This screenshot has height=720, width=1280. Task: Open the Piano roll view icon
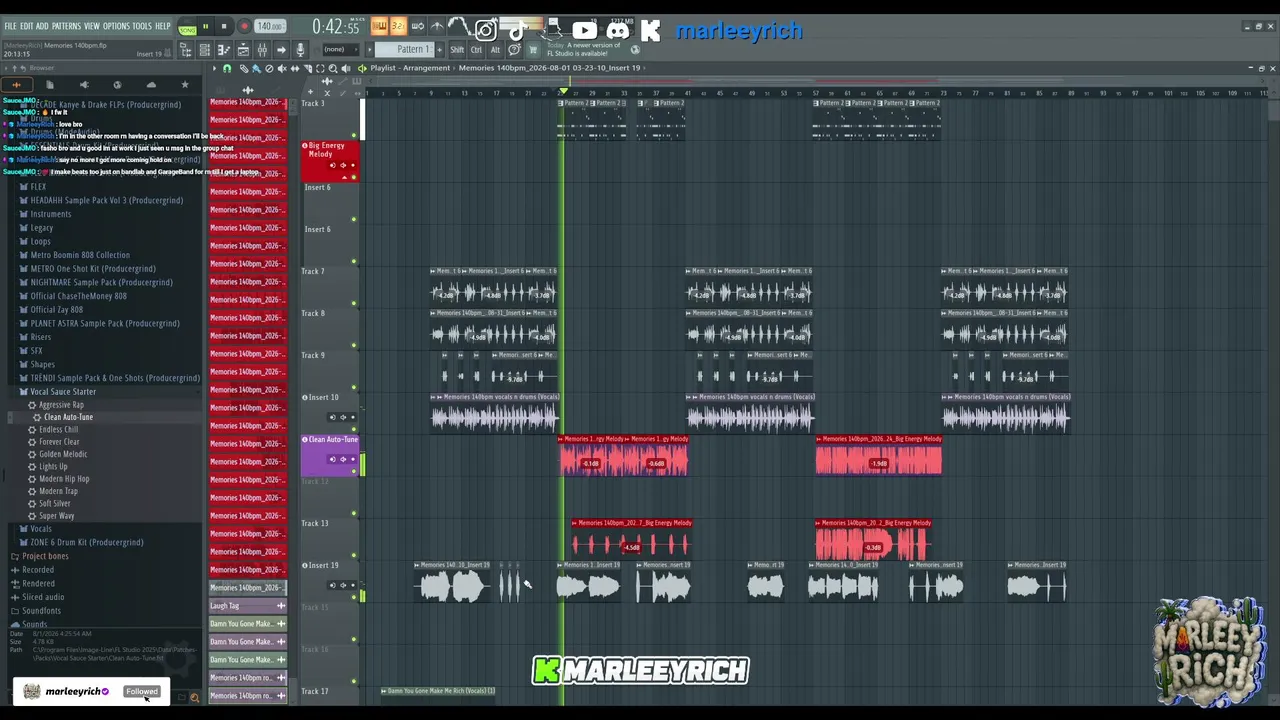224,50
